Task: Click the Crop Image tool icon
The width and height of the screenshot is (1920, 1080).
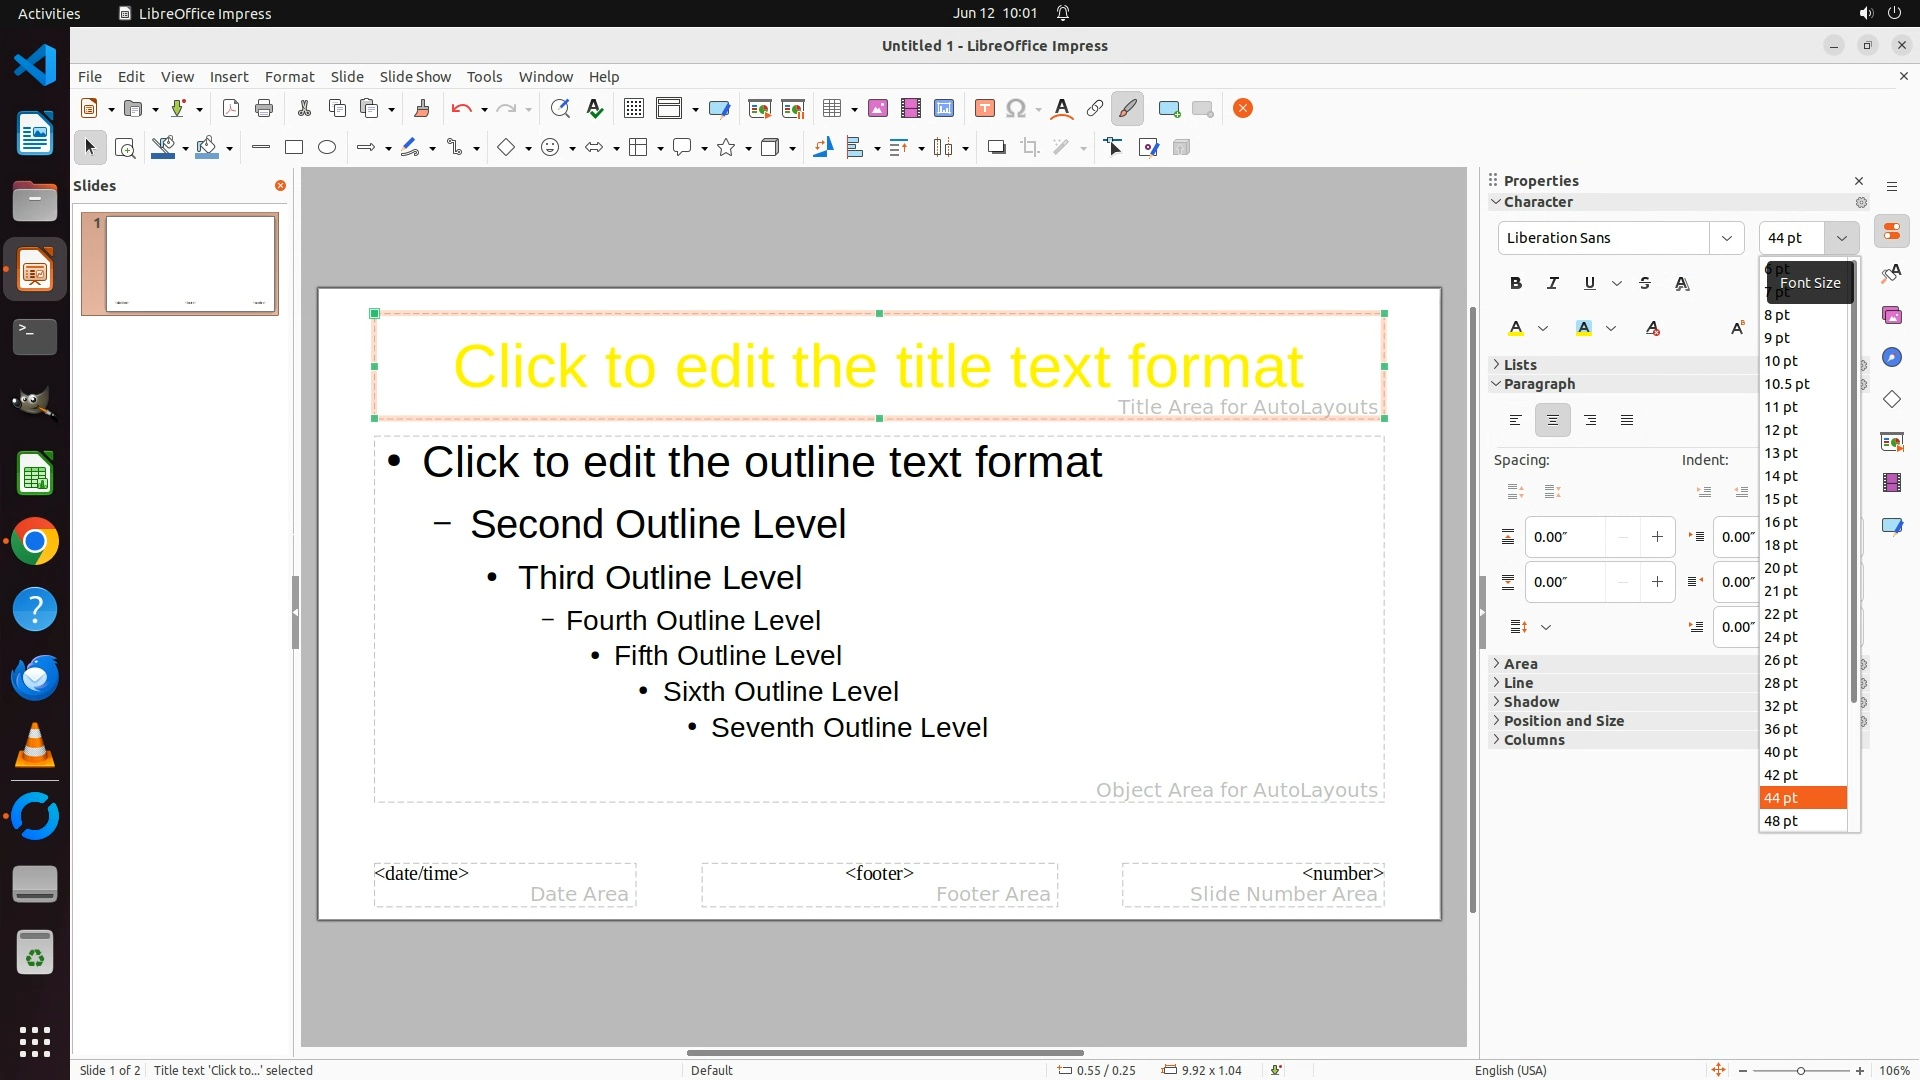Action: (1029, 148)
